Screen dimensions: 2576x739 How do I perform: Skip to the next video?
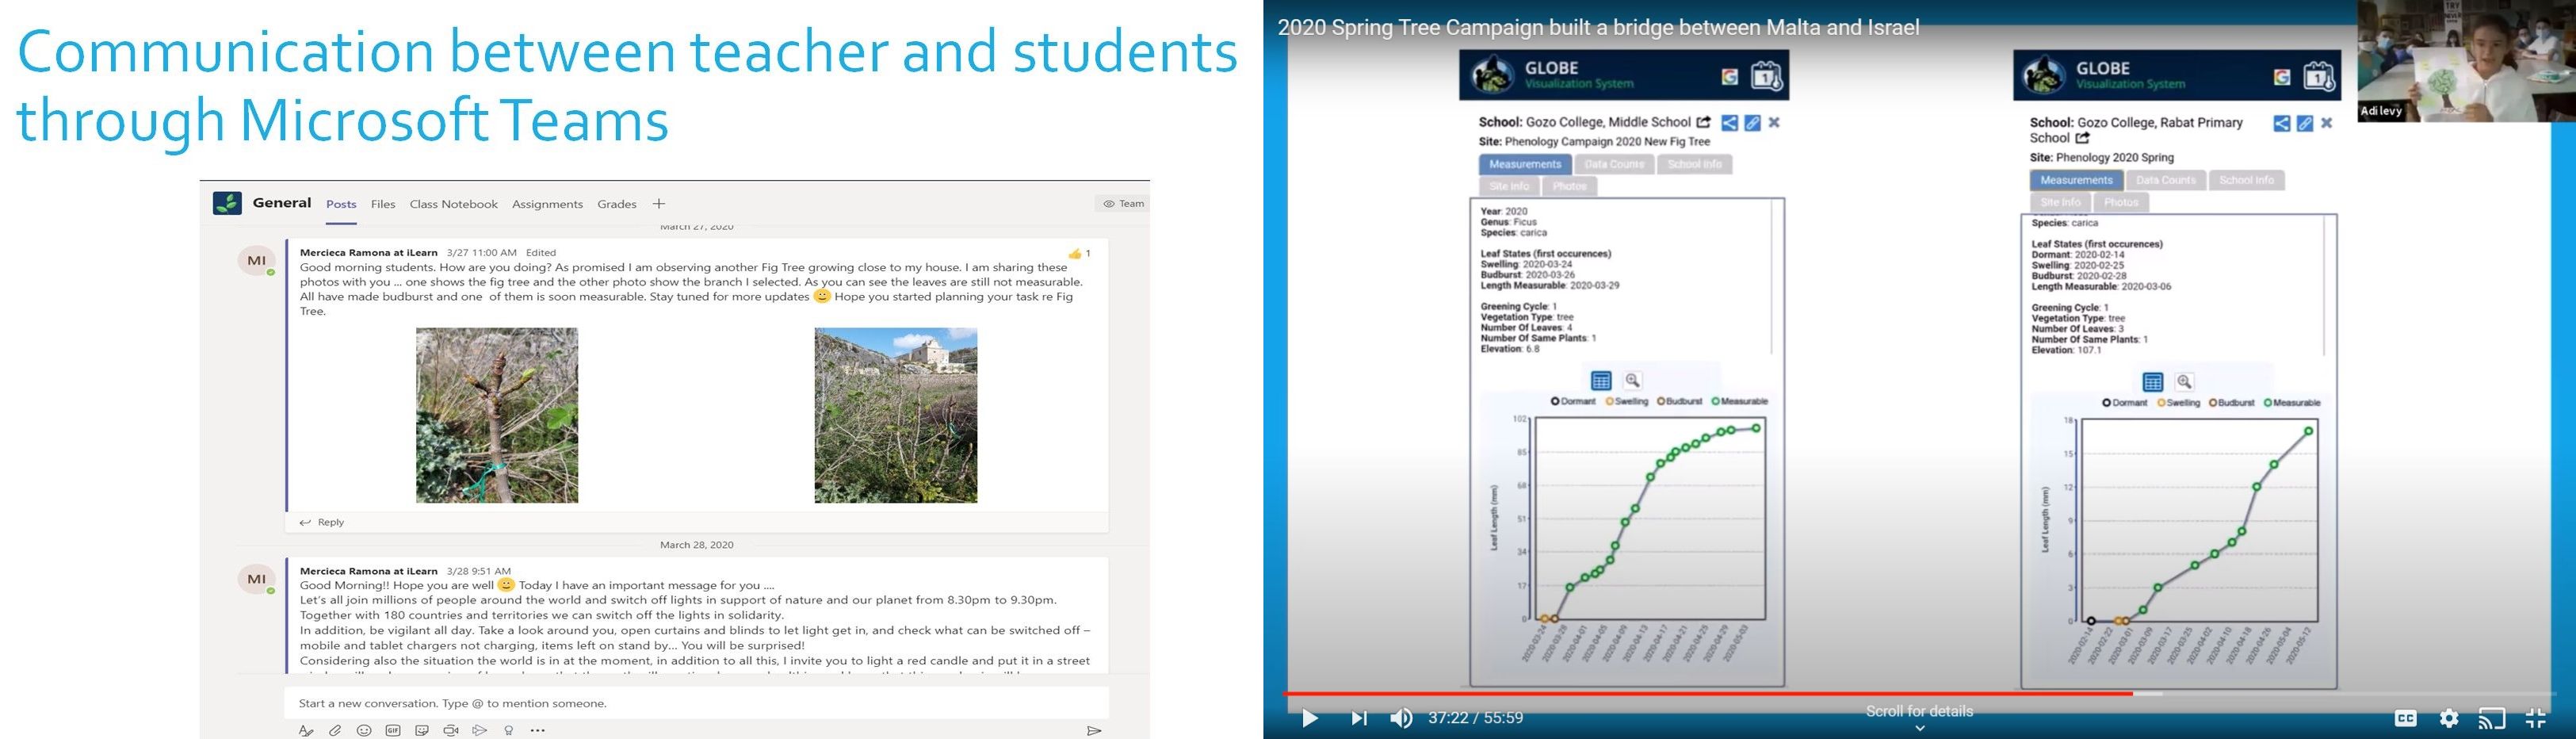(x=1358, y=718)
